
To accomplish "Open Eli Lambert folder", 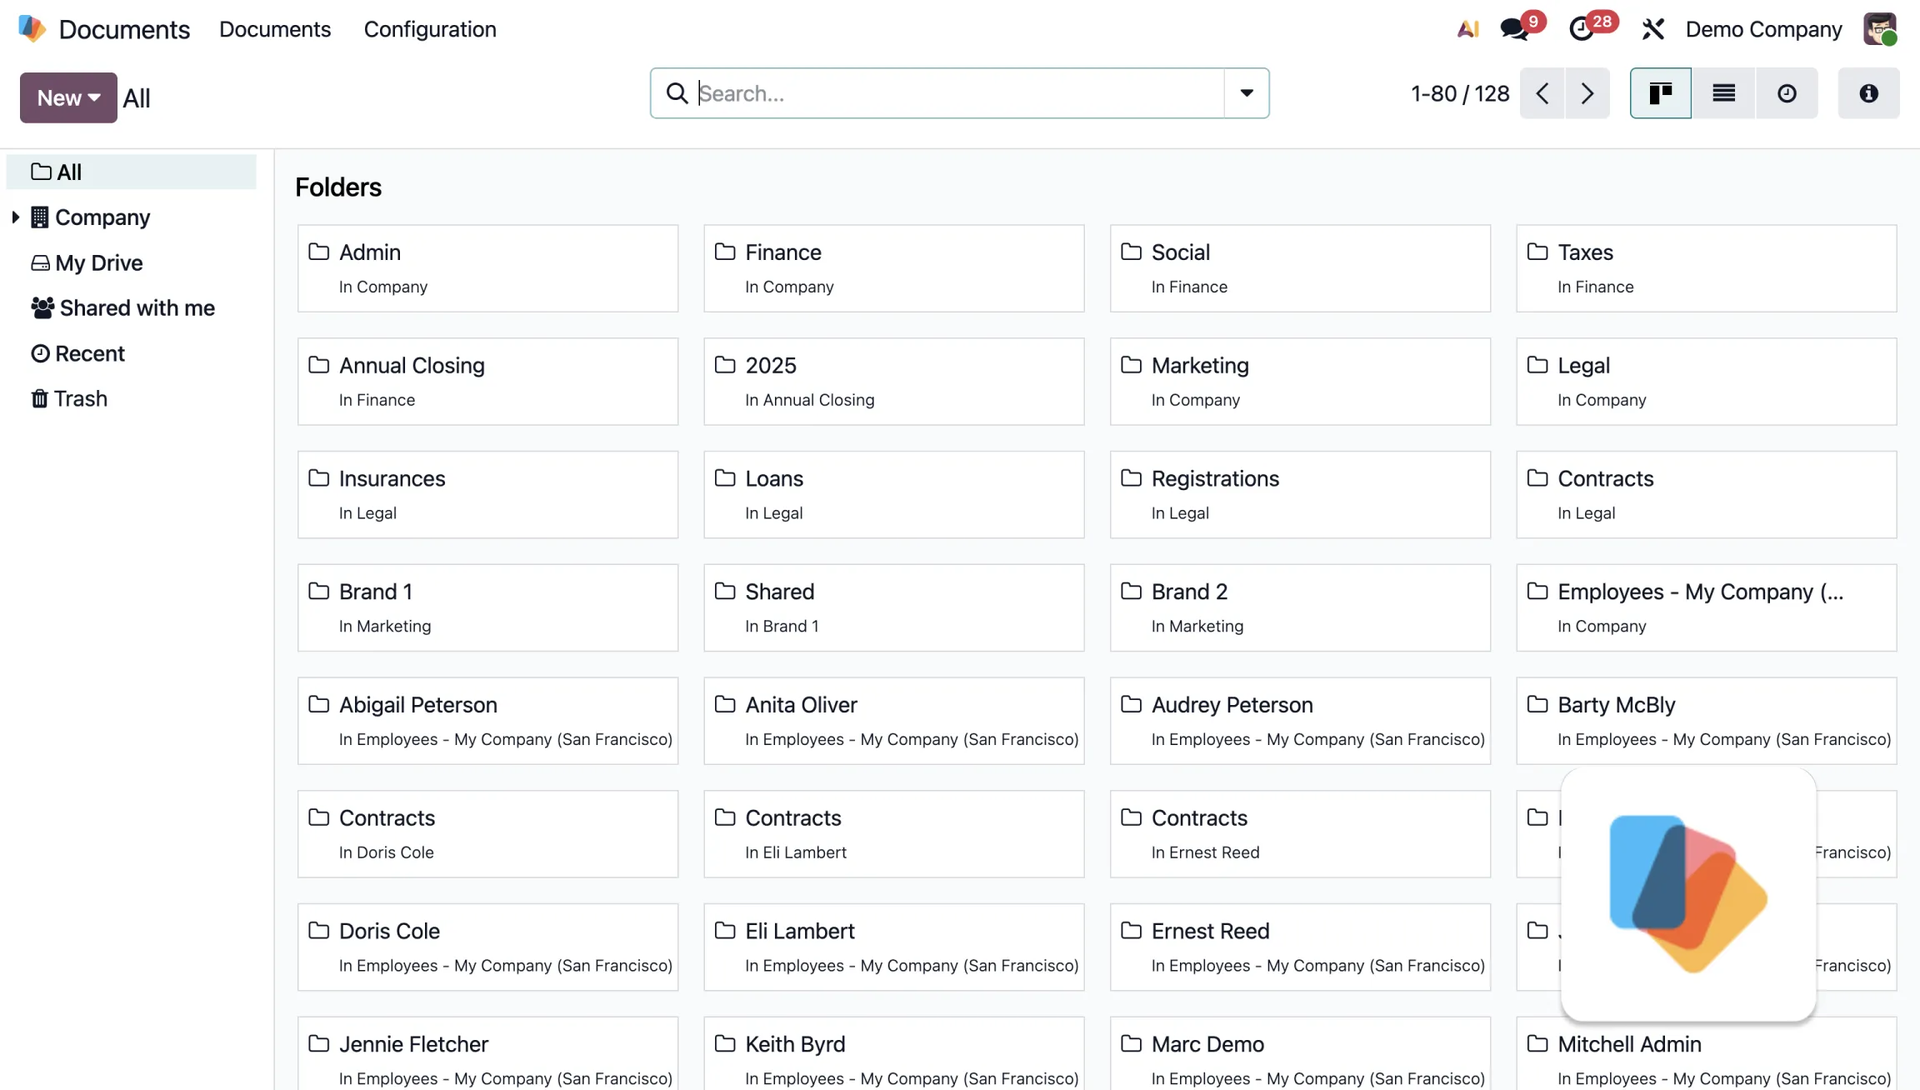I will (894, 946).
